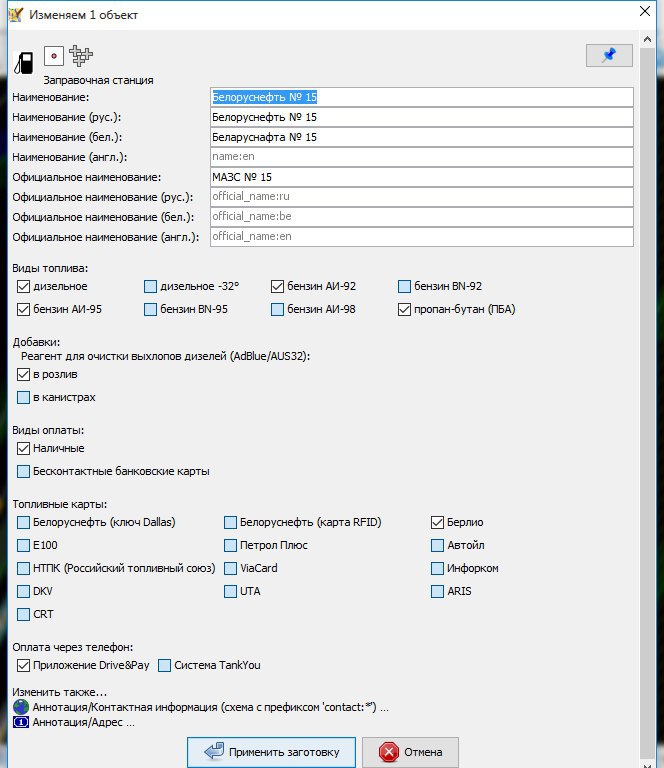Click the Наименование (бел.) input field
Viewport: 664px width, 768px height.
pos(422,137)
